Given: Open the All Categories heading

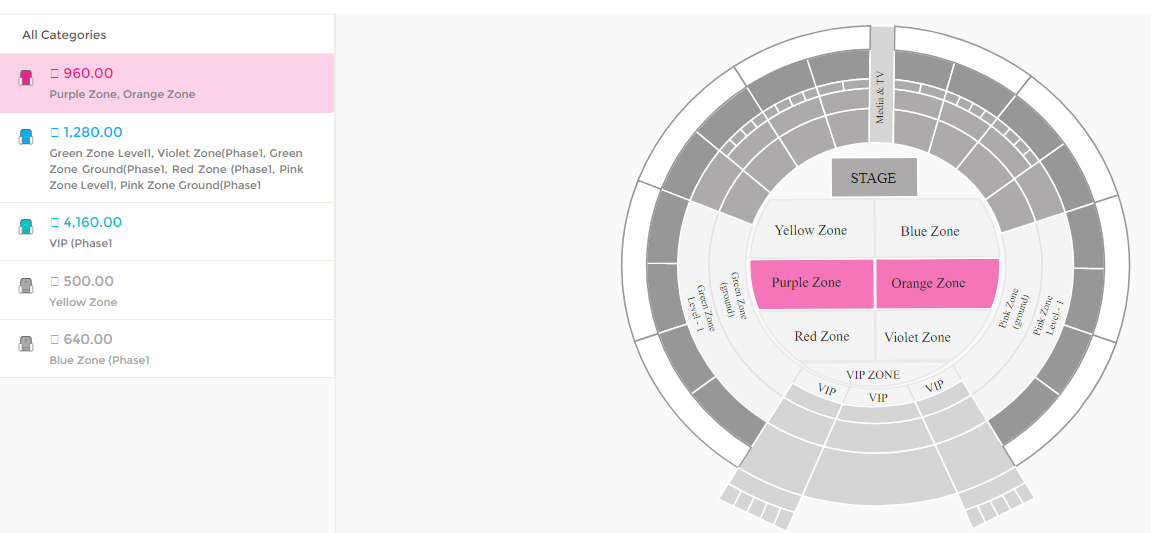Looking at the screenshot, I should tap(64, 35).
